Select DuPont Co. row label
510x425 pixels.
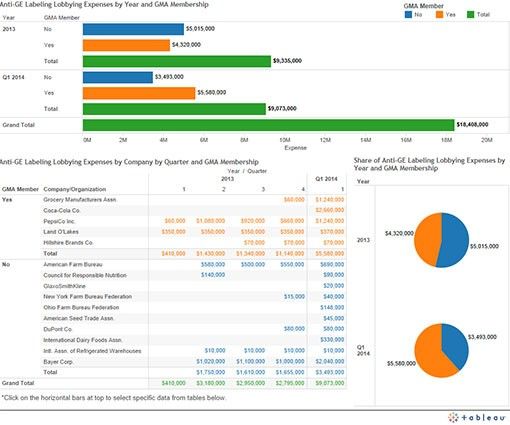pyautogui.click(x=58, y=329)
